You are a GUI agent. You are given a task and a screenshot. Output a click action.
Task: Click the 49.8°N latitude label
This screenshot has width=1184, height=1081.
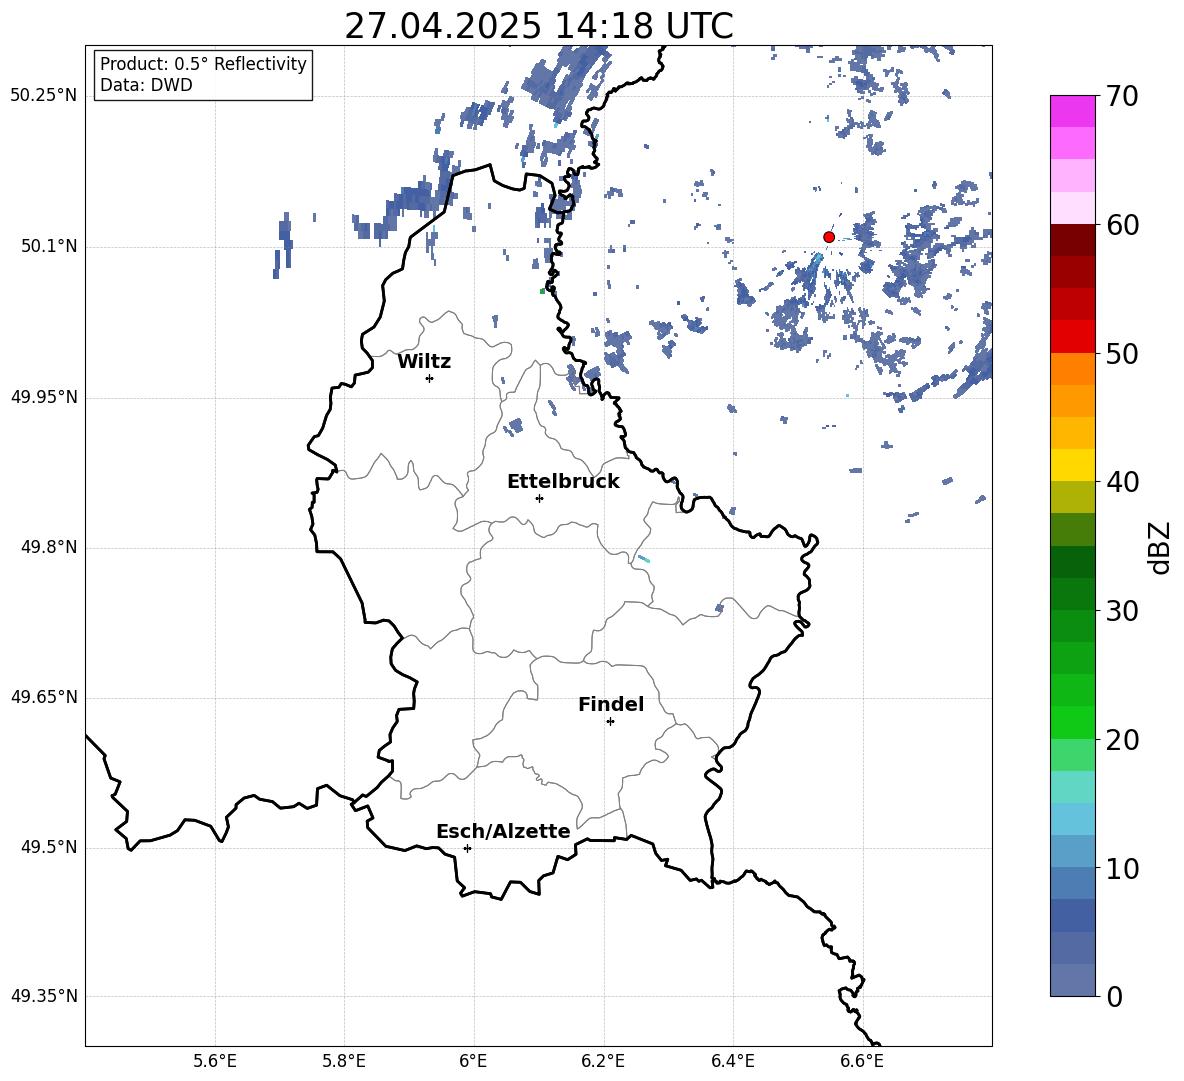49,547
